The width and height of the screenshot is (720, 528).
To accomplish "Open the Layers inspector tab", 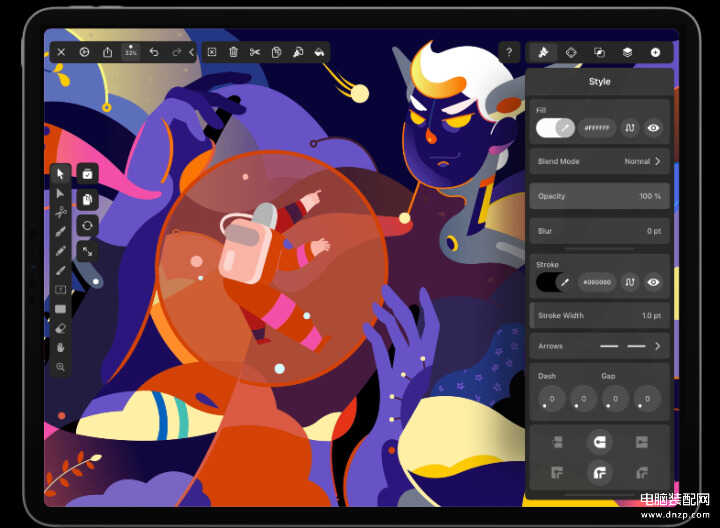I will (x=627, y=52).
